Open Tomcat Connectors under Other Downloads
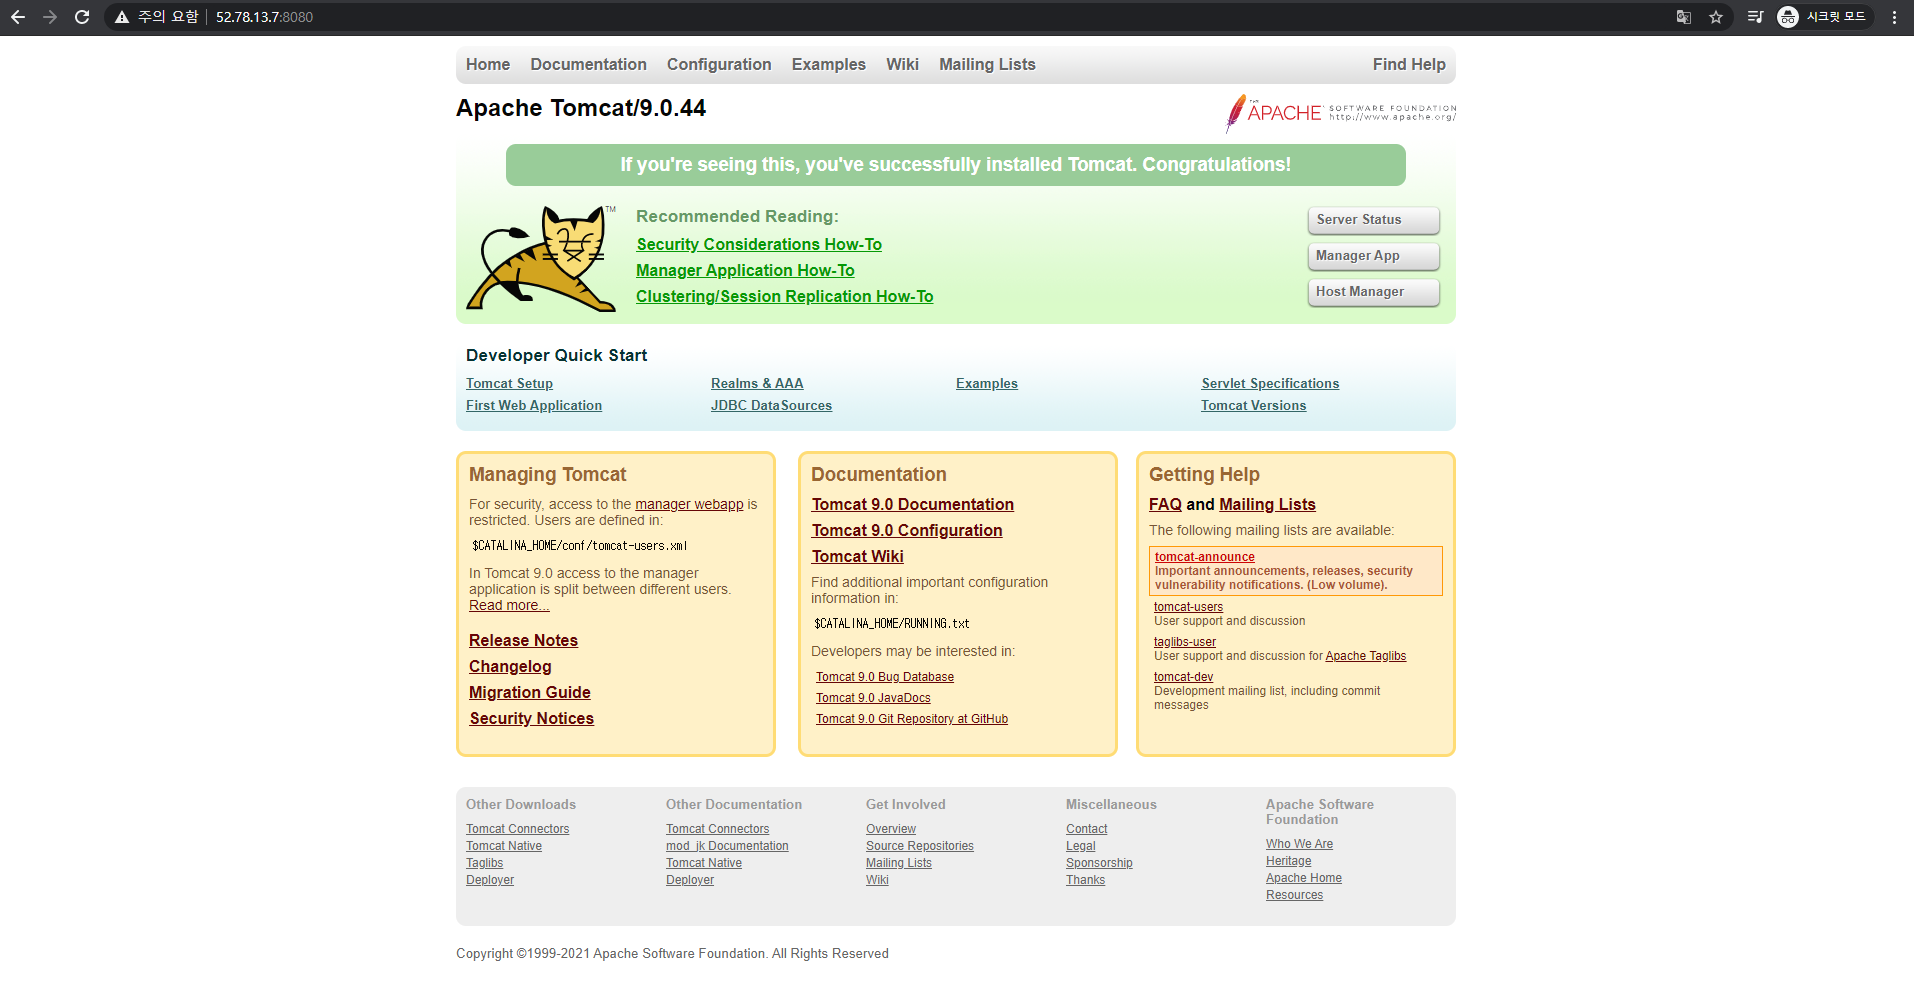 pos(517,829)
